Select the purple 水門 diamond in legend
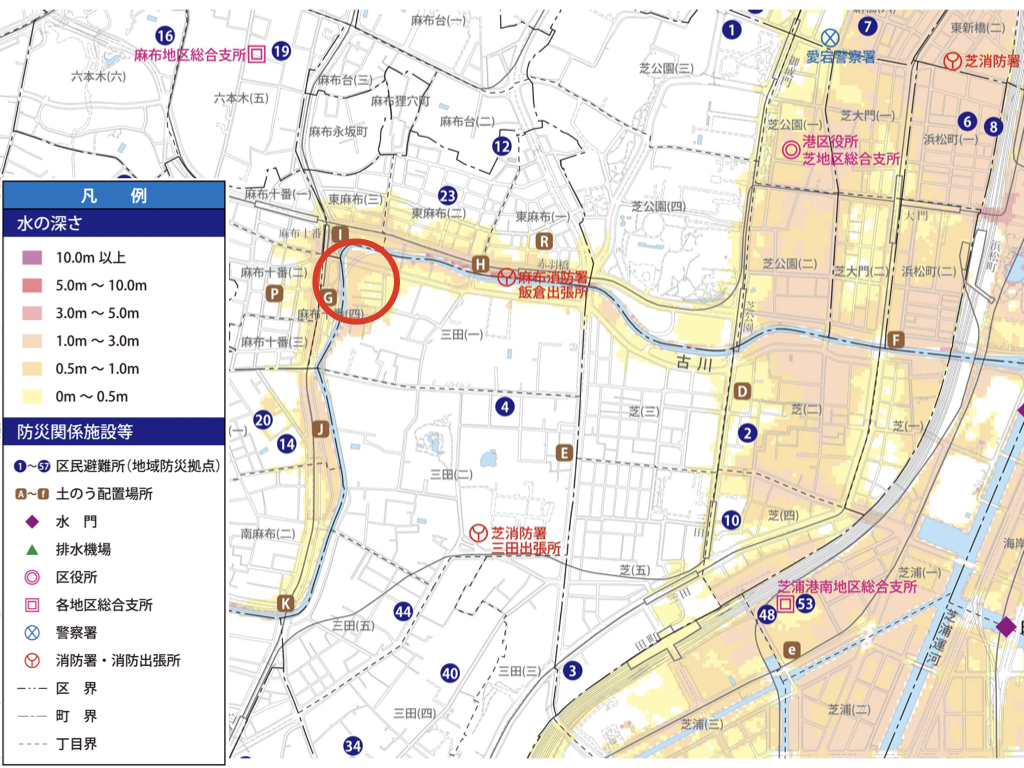Screen dimensions: 1024x768 32,521
